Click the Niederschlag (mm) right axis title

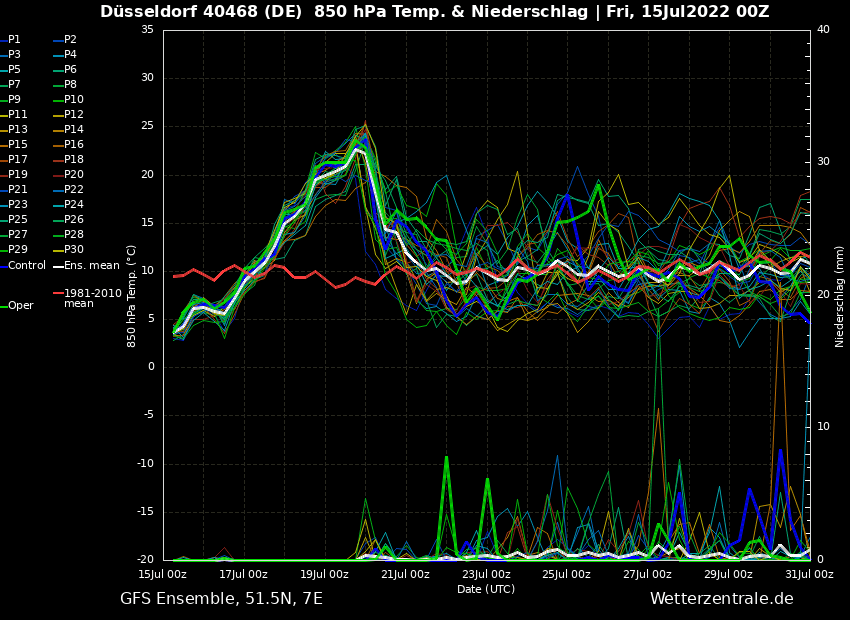tap(840, 296)
